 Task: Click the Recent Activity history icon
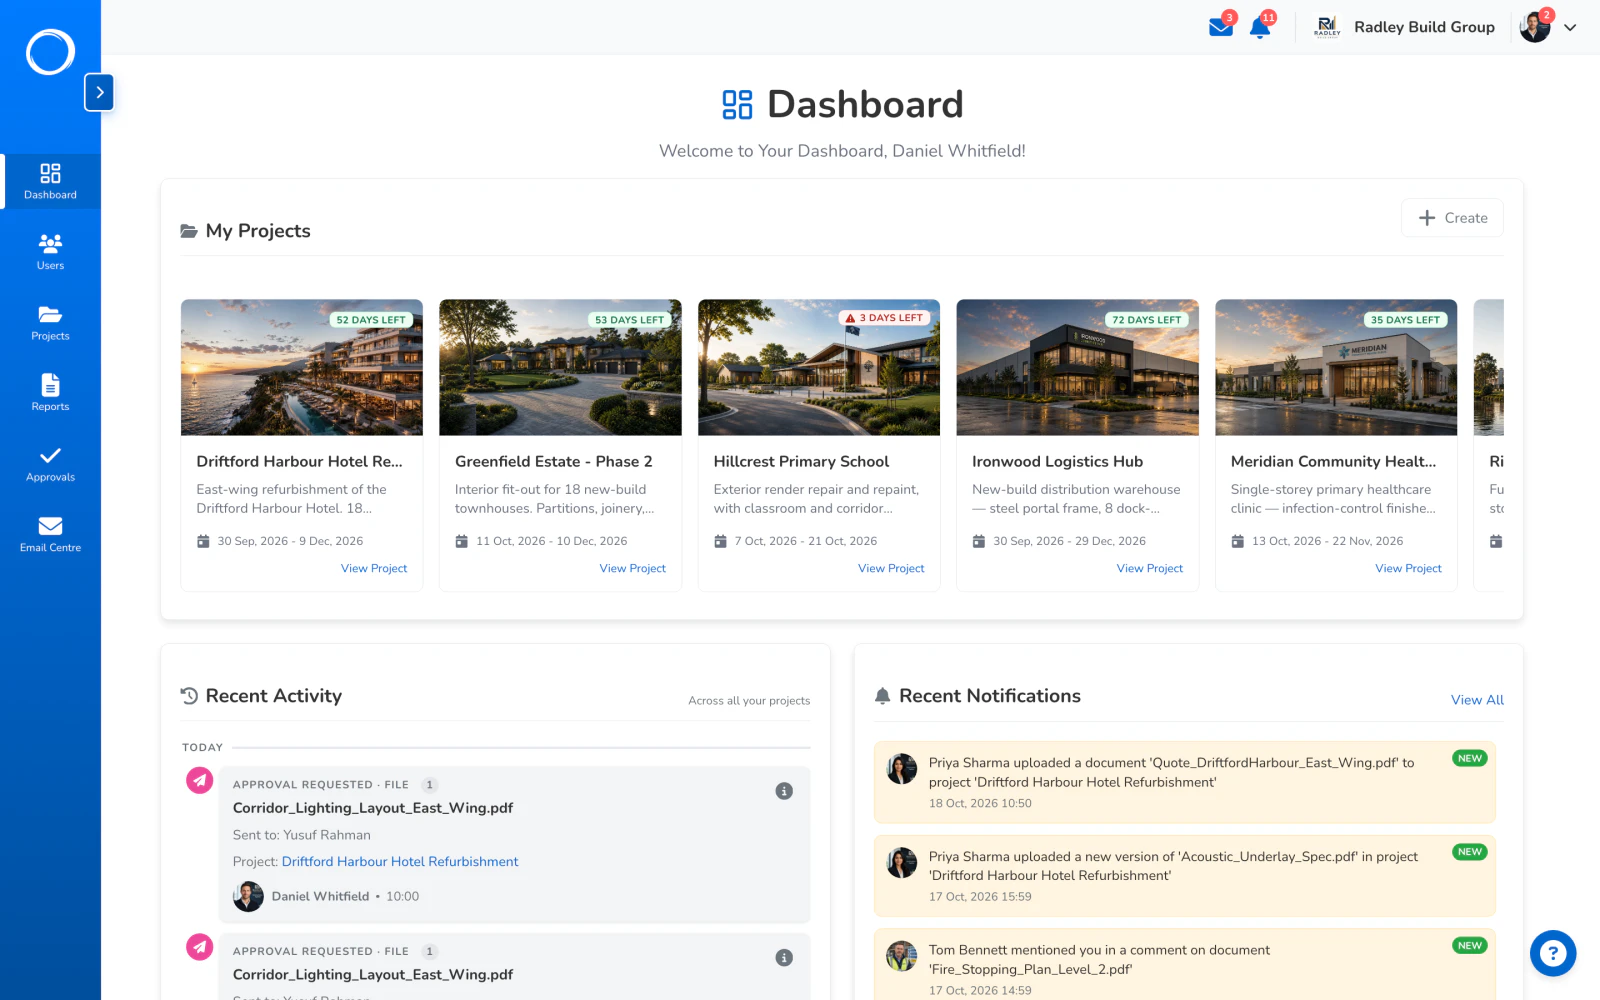click(189, 696)
